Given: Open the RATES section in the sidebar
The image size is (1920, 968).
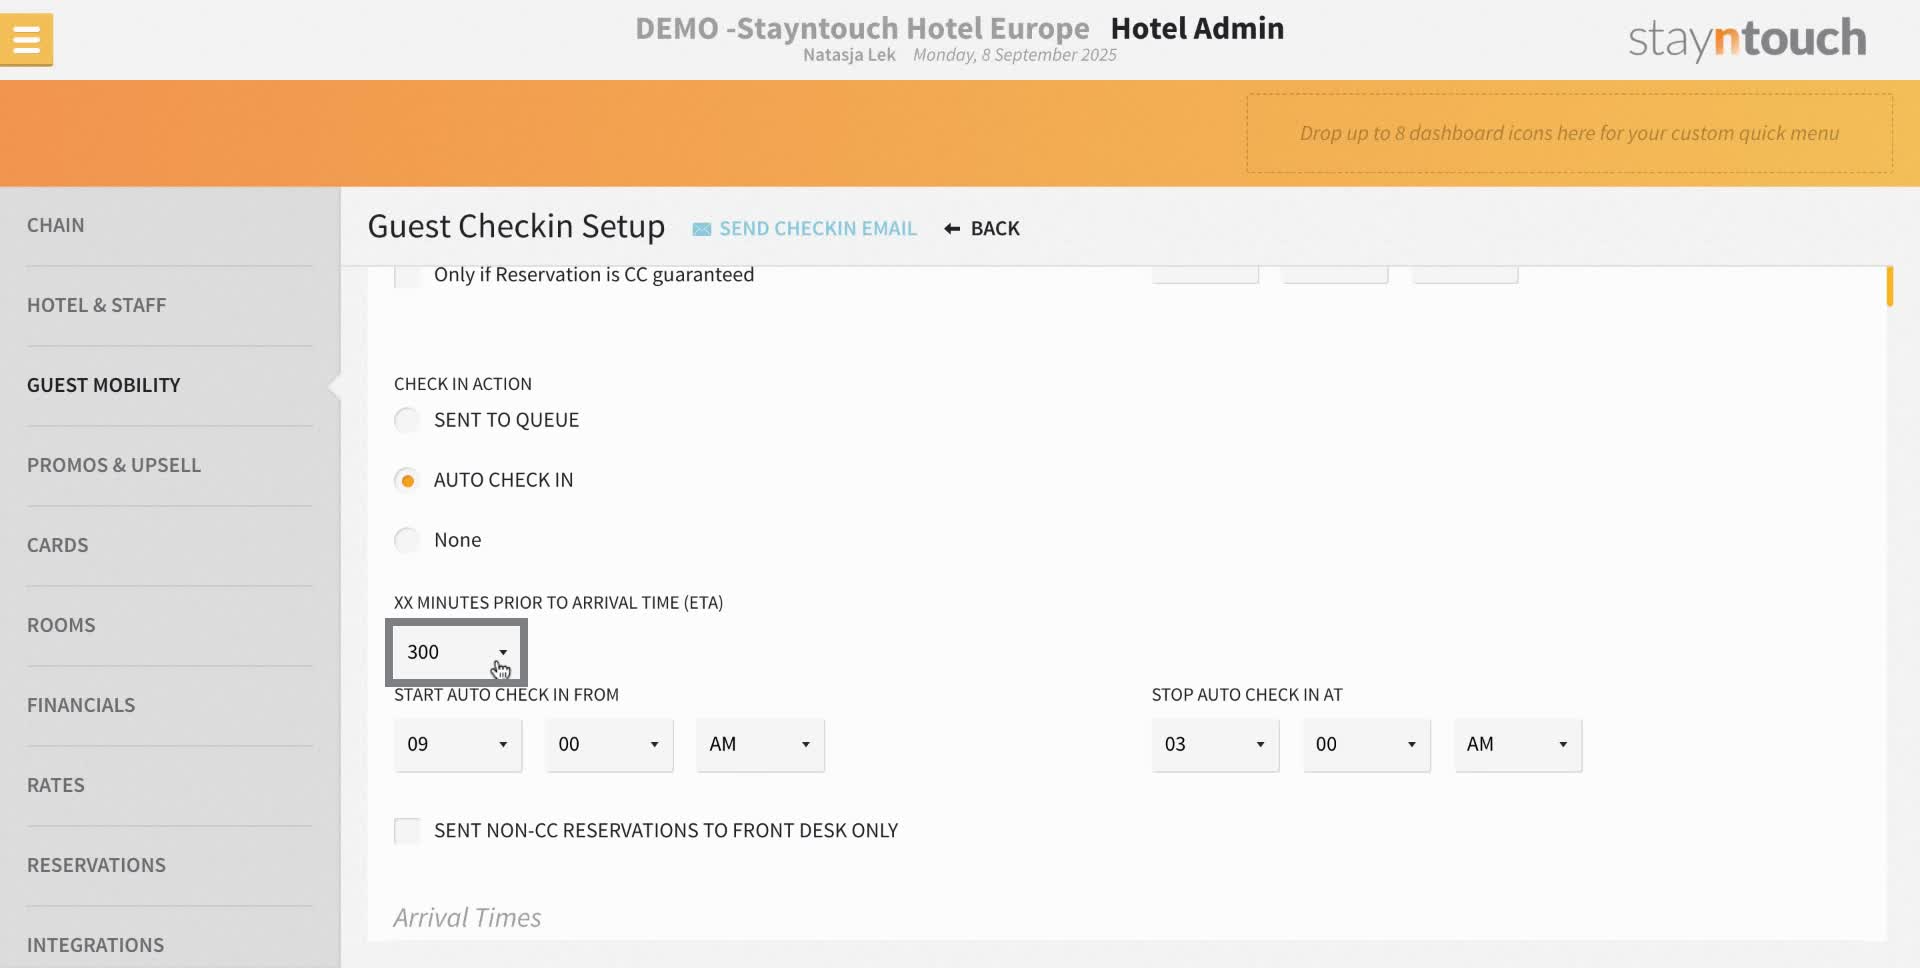Looking at the screenshot, I should tap(56, 785).
